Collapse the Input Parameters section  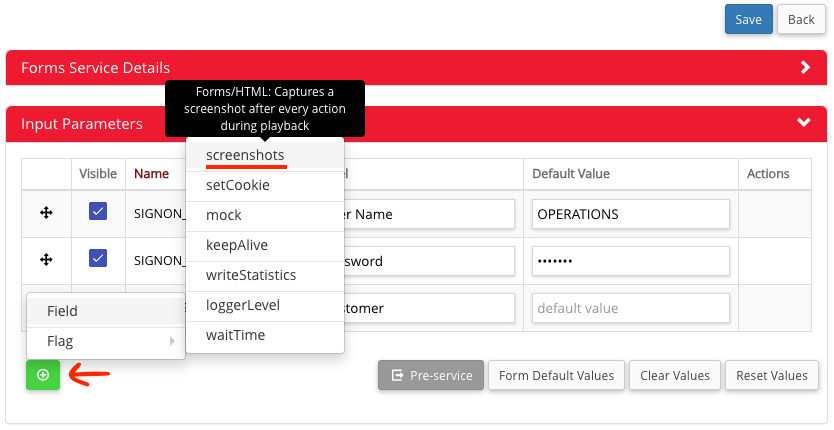coord(804,122)
